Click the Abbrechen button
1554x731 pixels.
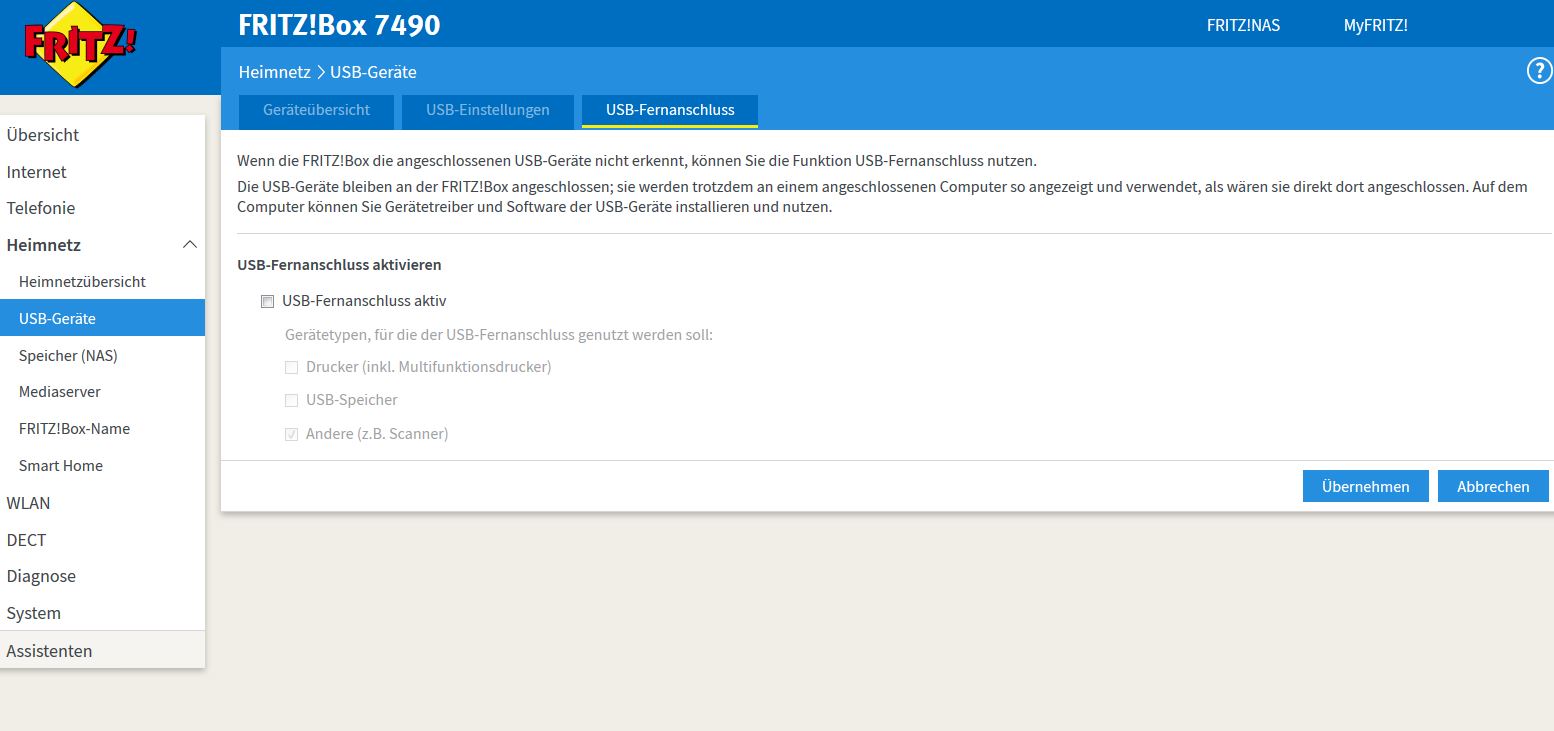[1493, 486]
